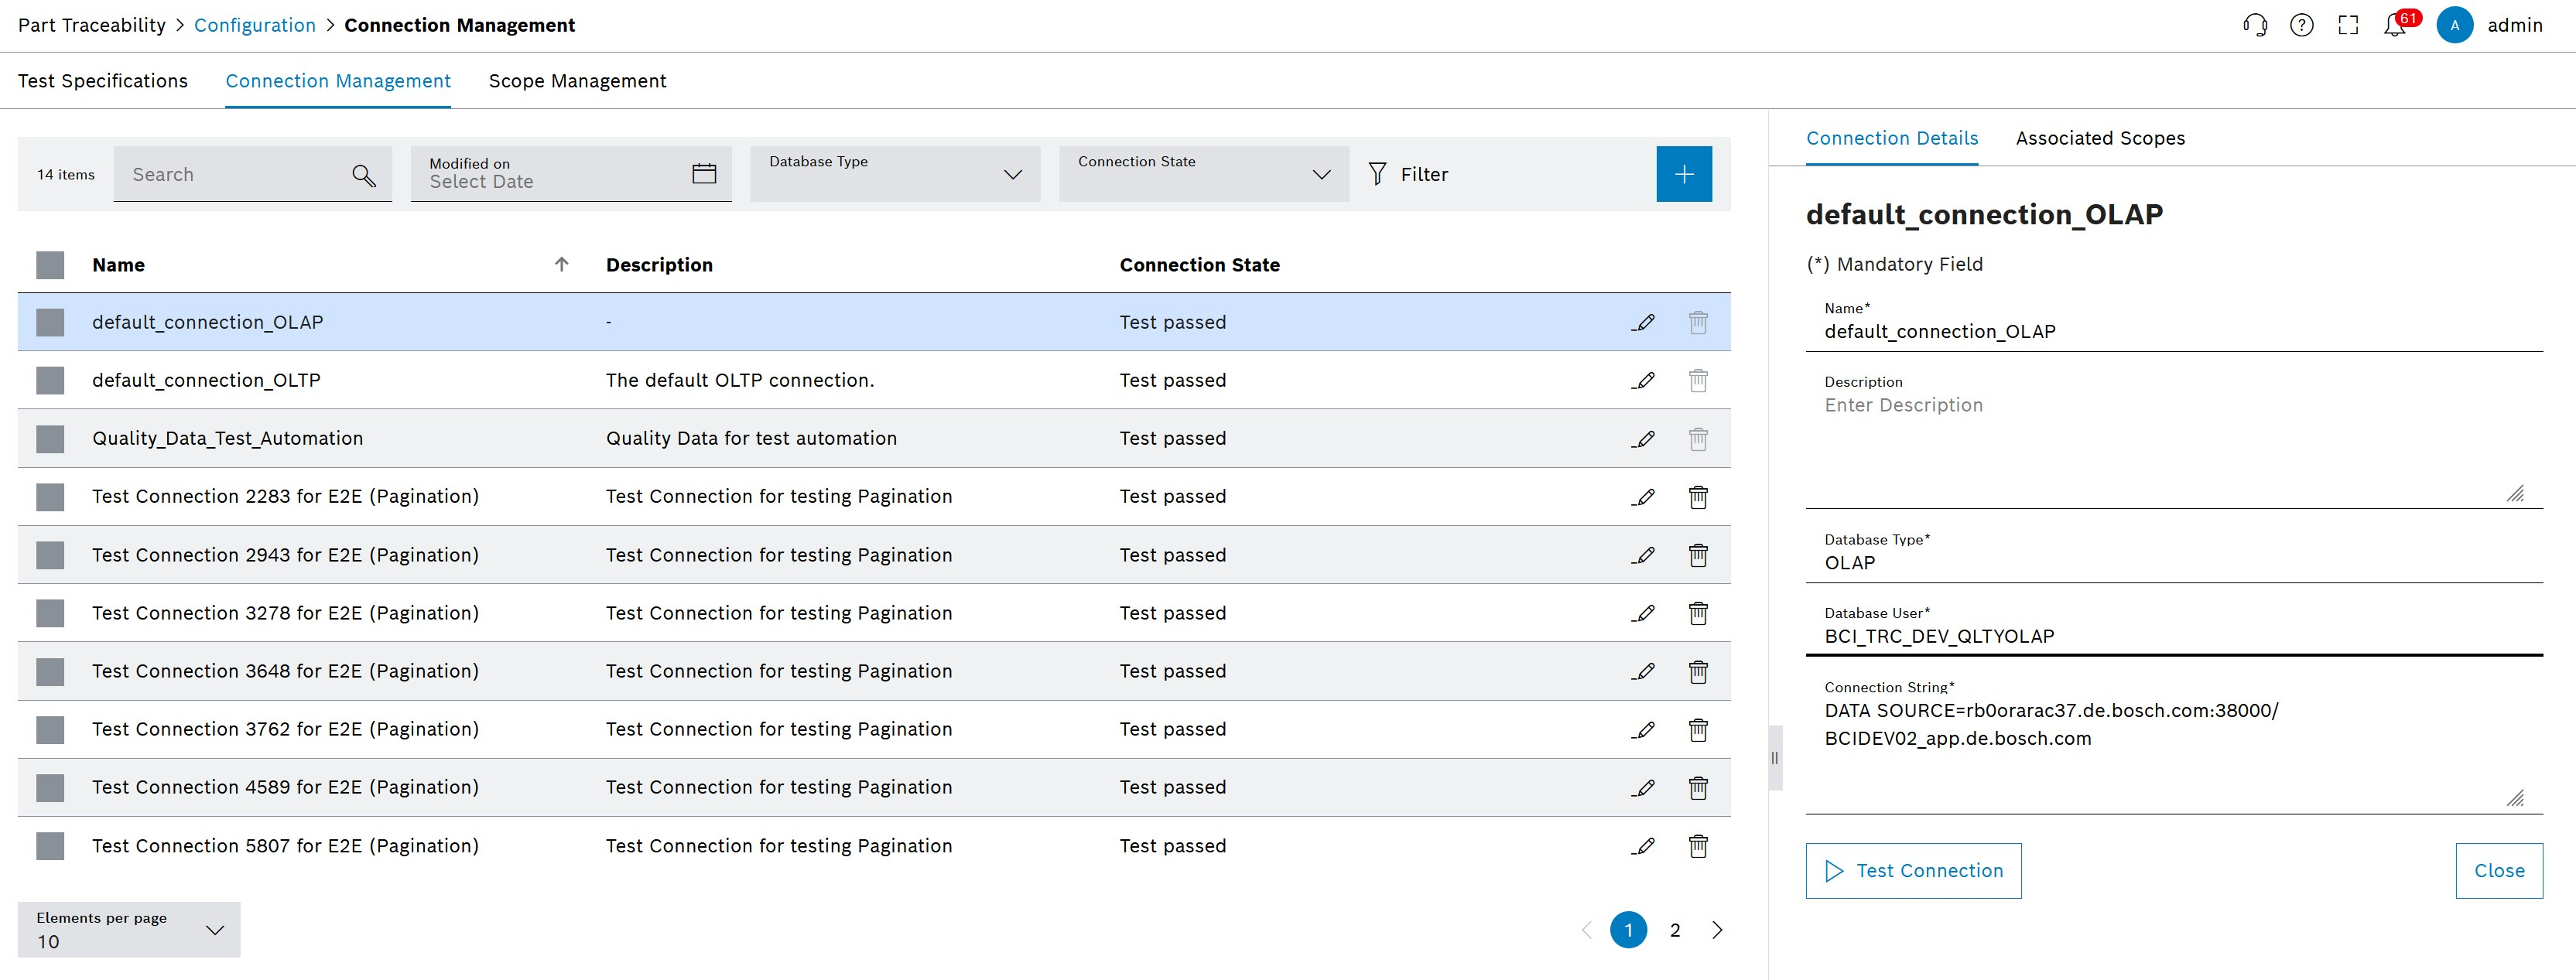Toggle the select-all header checkbox
The height and width of the screenshot is (980, 2576).
coord(50,265)
